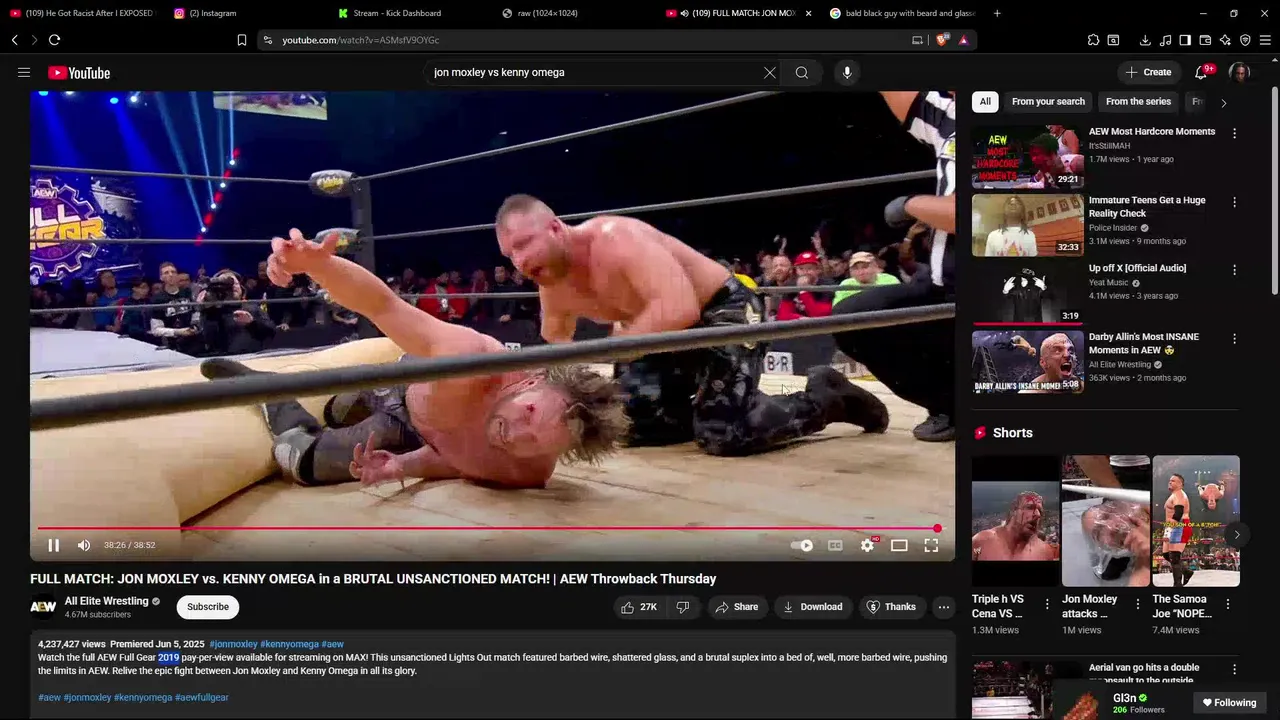Open options for Darby Allin video
The image size is (1280, 720).
click(x=1234, y=339)
